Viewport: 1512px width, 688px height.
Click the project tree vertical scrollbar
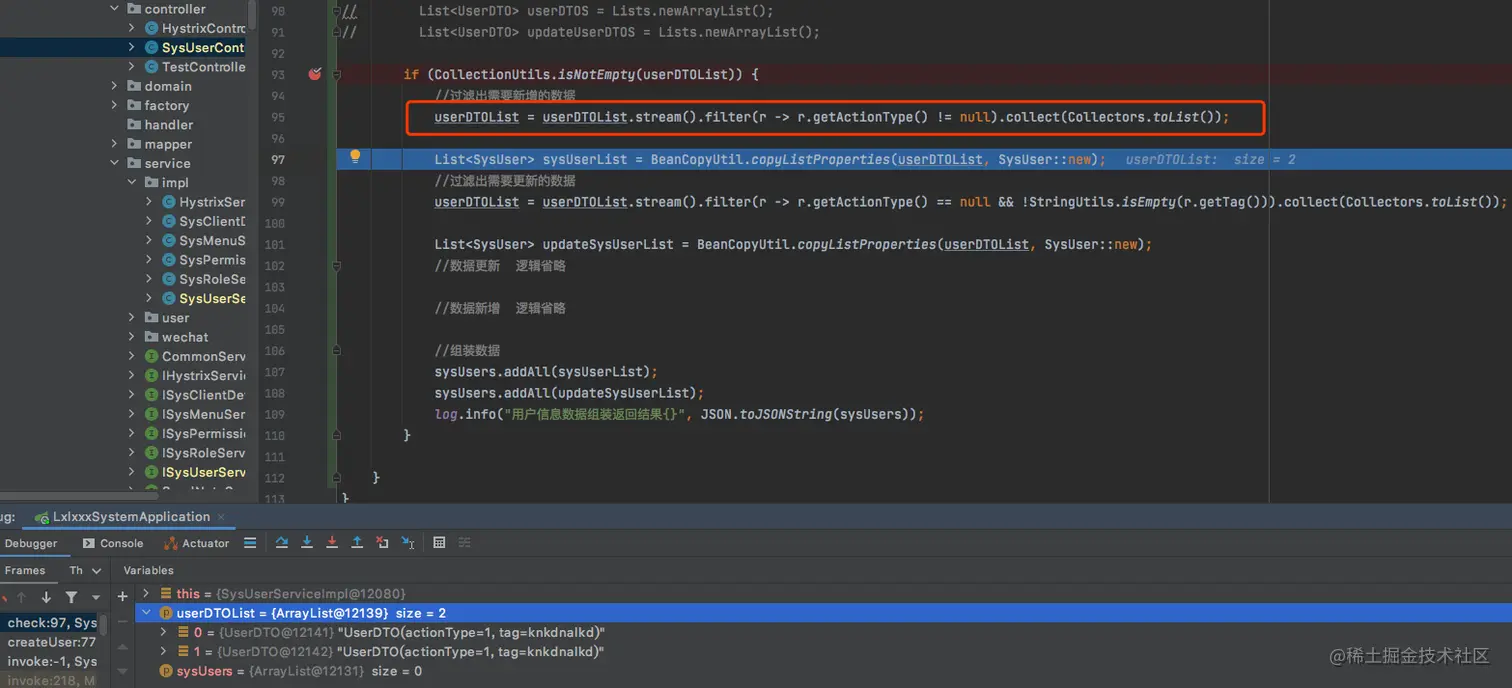click(252, 15)
